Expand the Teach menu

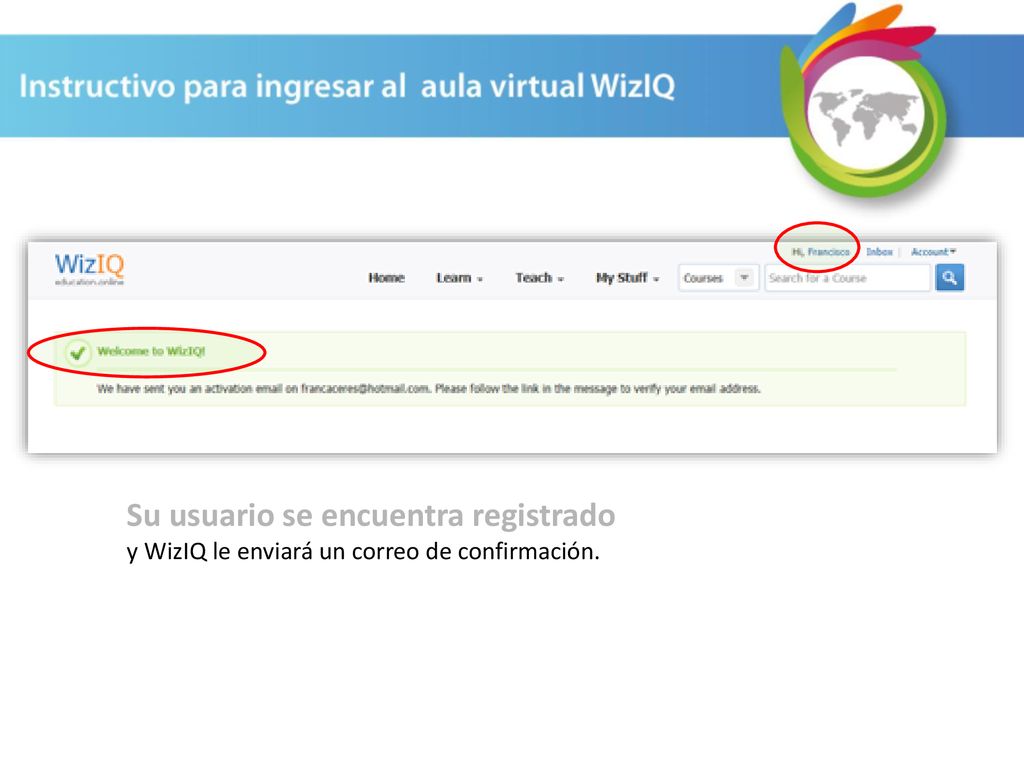[x=539, y=278]
